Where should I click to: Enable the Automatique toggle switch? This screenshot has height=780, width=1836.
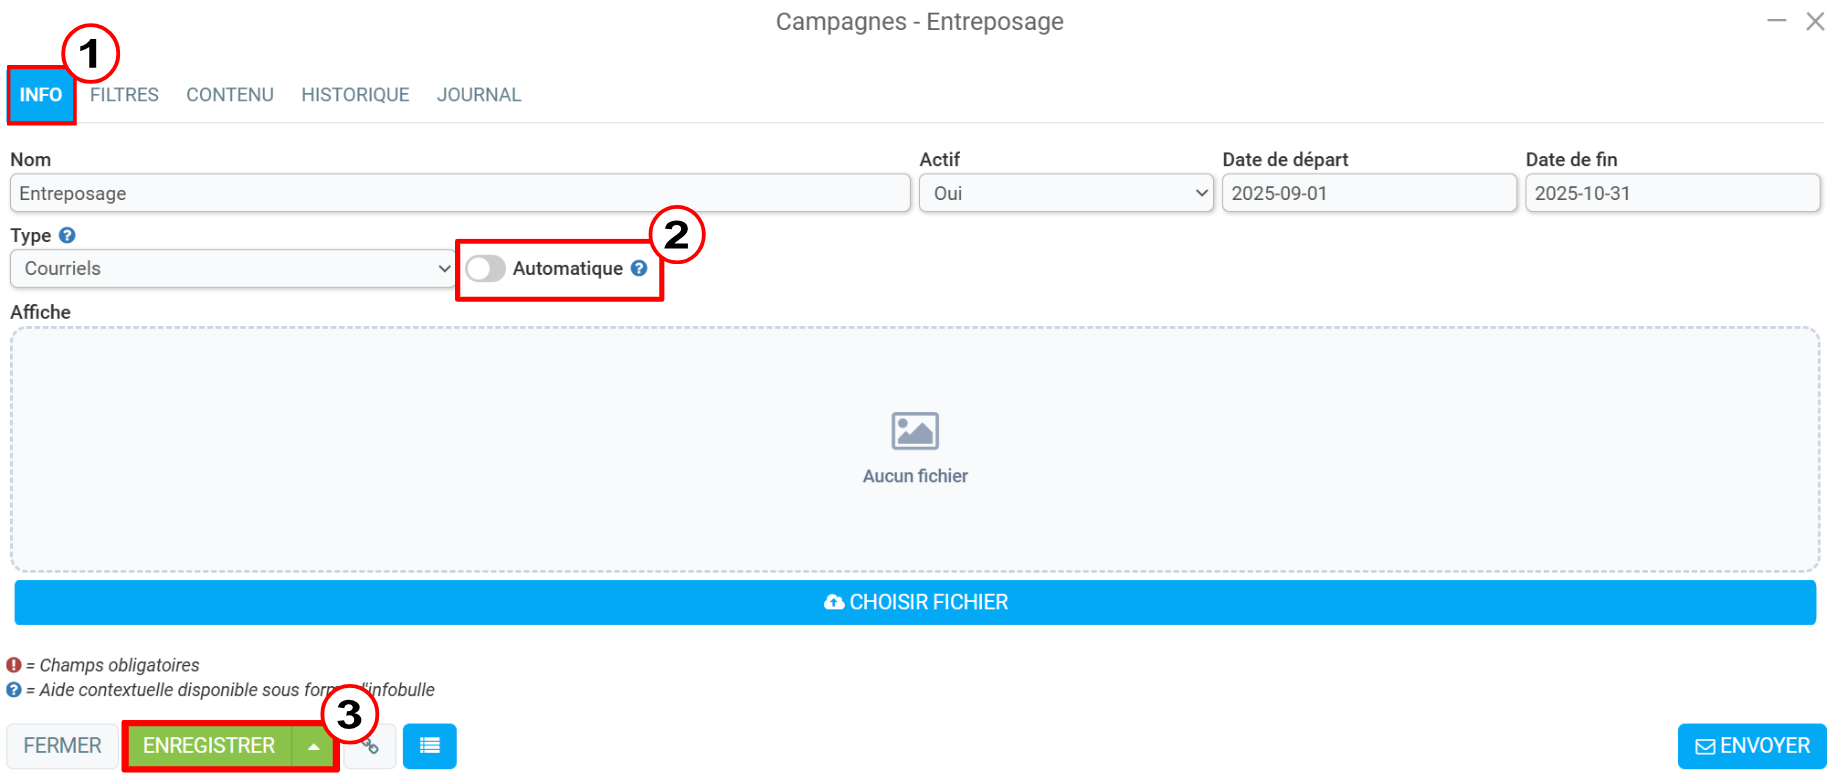click(x=485, y=268)
